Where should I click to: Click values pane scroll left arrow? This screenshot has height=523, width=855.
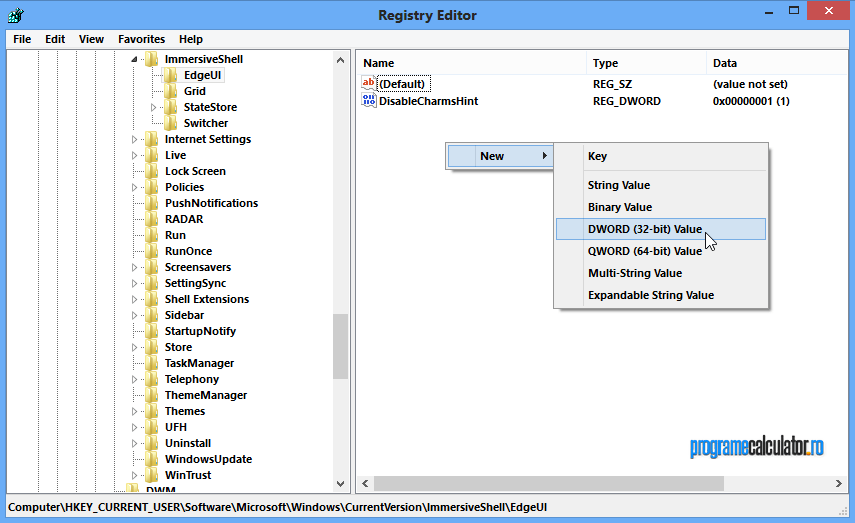365,483
